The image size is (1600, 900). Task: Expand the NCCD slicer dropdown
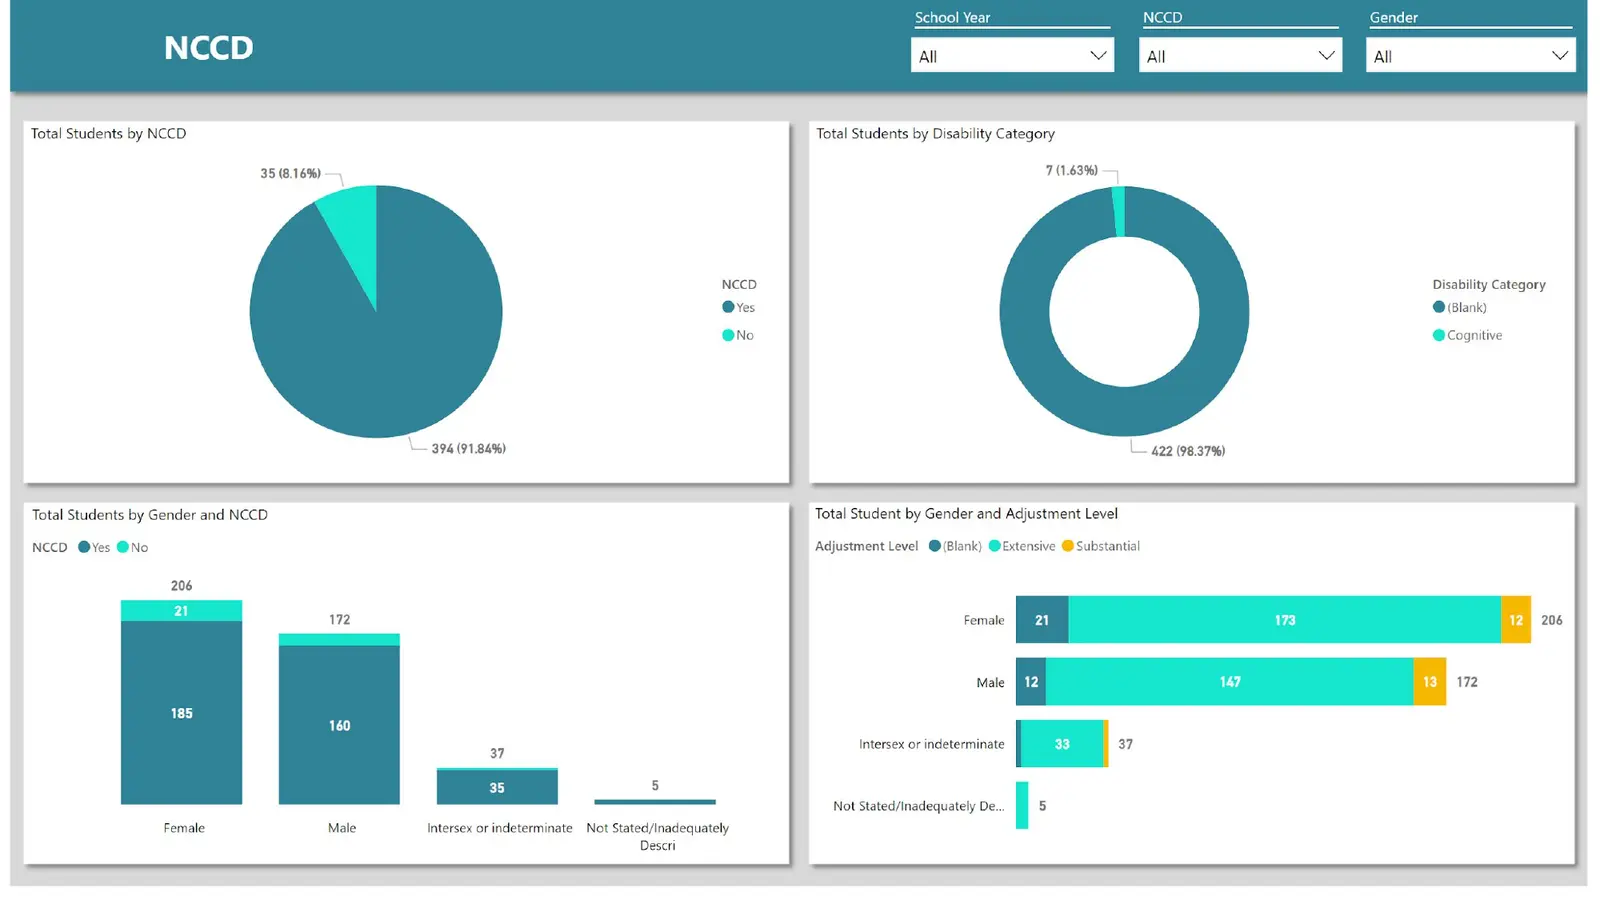[x=1240, y=55]
